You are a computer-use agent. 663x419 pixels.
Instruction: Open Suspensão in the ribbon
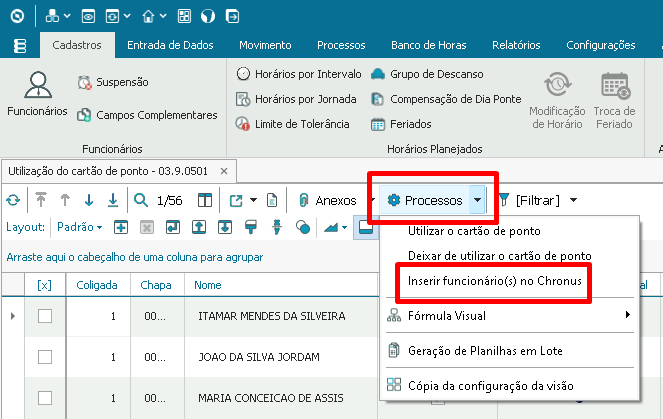click(113, 82)
